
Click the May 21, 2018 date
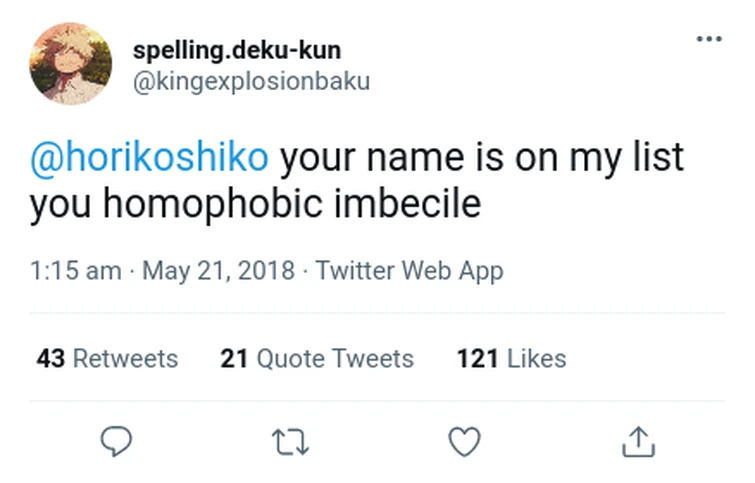219,270
